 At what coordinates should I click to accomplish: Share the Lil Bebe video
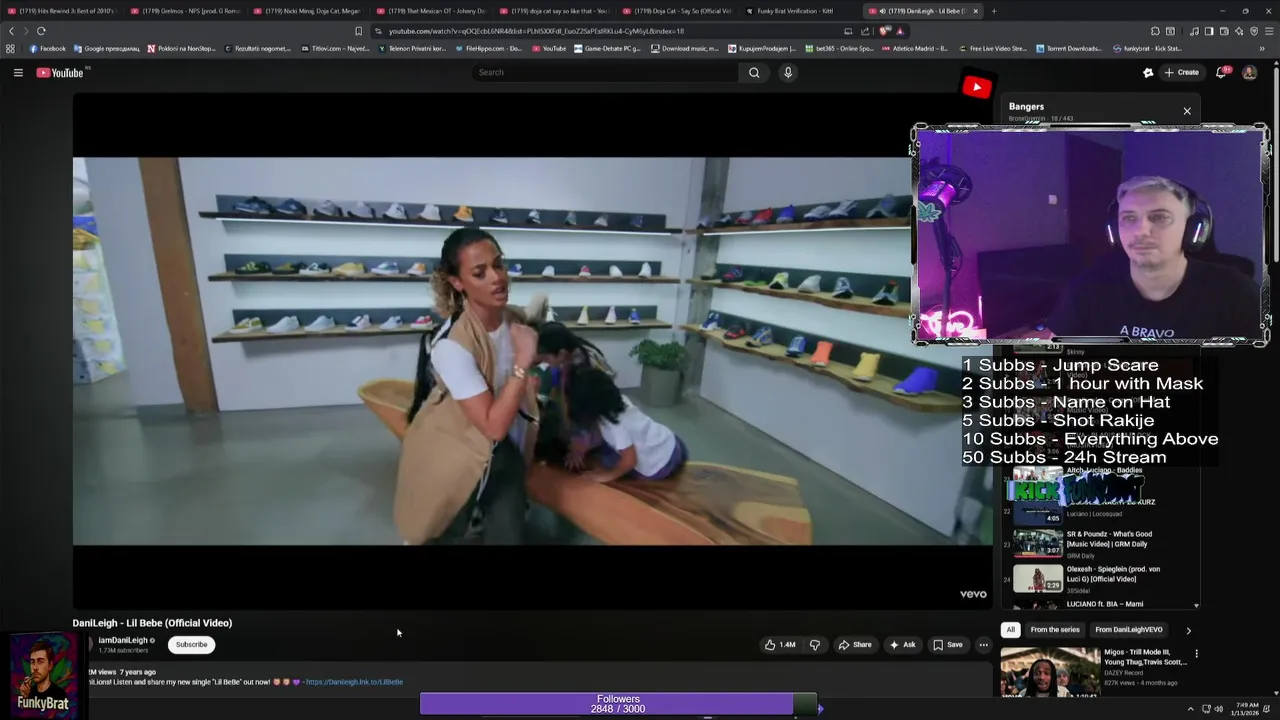[855, 645]
